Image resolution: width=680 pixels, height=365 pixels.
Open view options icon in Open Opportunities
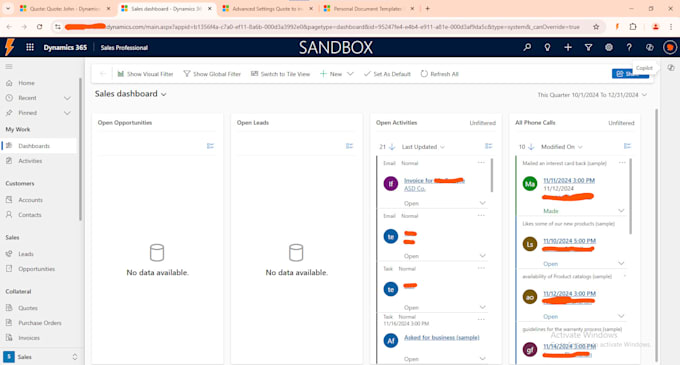pyautogui.click(x=210, y=146)
